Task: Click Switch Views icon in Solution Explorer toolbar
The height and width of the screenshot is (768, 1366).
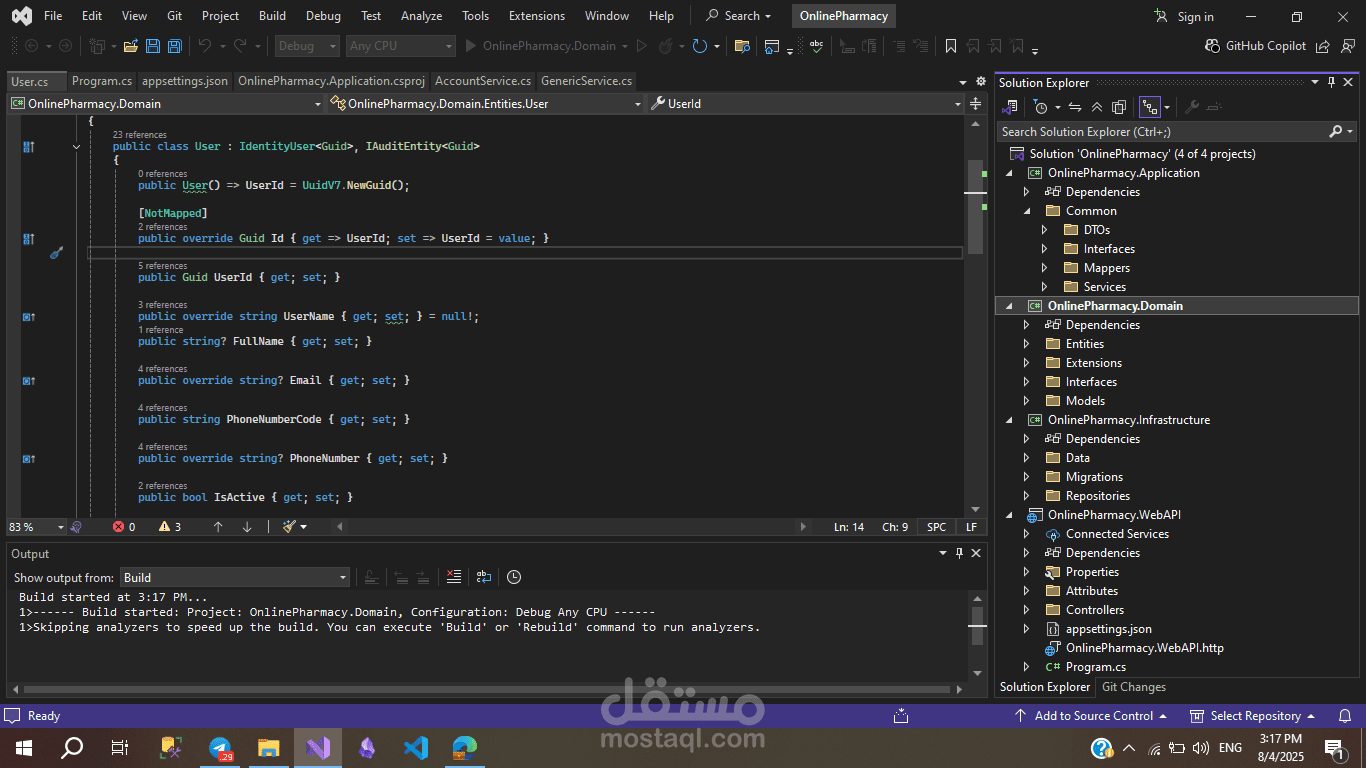Action: point(1009,107)
